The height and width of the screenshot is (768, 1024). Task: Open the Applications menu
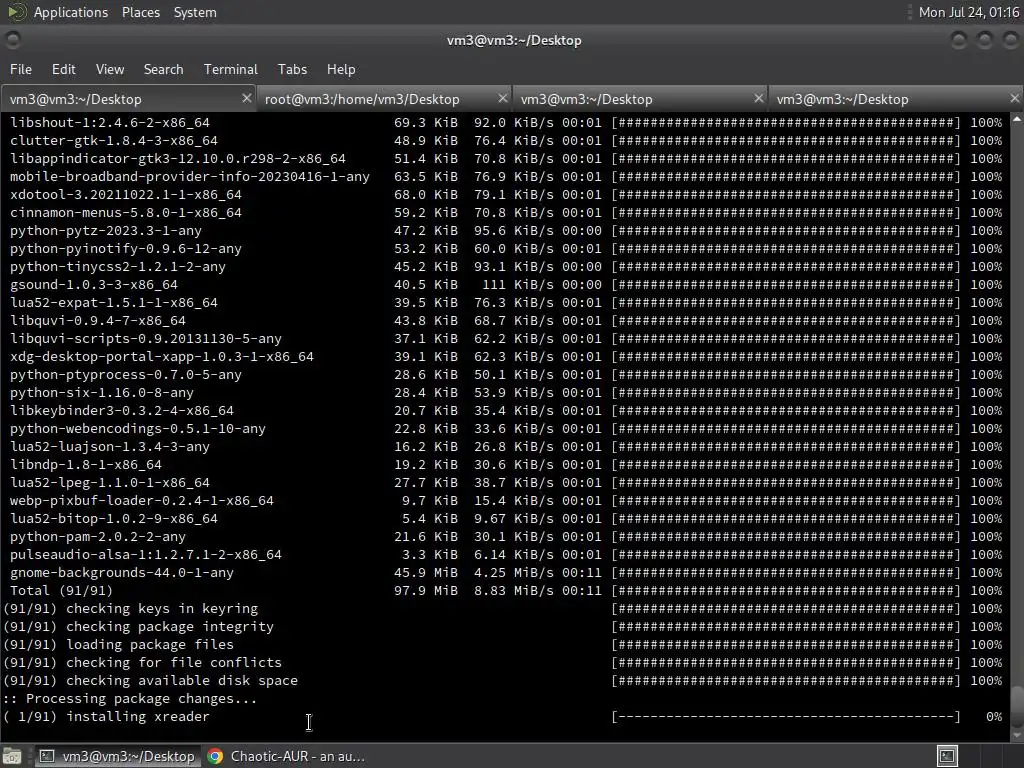coord(71,12)
